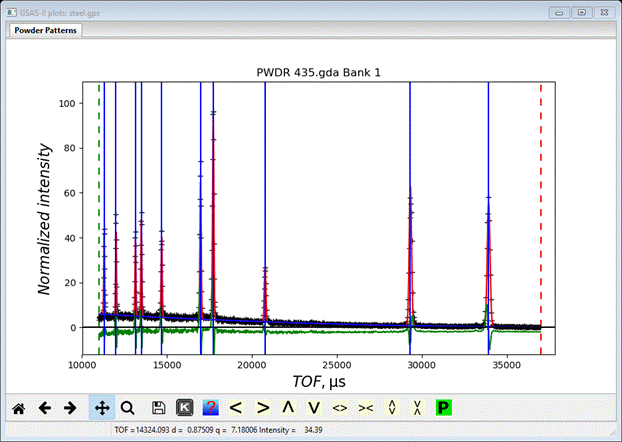Toggle the Pan axes tool
The height and width of the screenshot is (442, 622).
click(101, 407)
